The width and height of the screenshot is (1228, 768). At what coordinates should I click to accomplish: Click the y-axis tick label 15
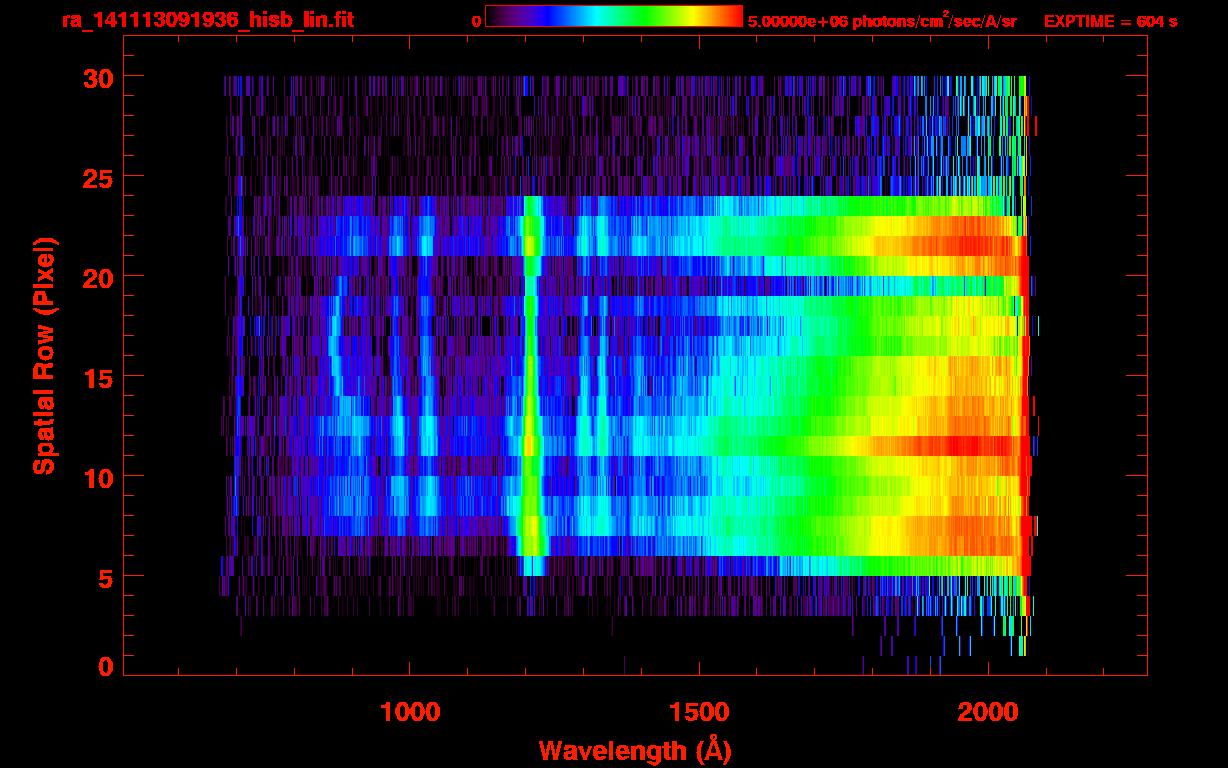[97, 377]
